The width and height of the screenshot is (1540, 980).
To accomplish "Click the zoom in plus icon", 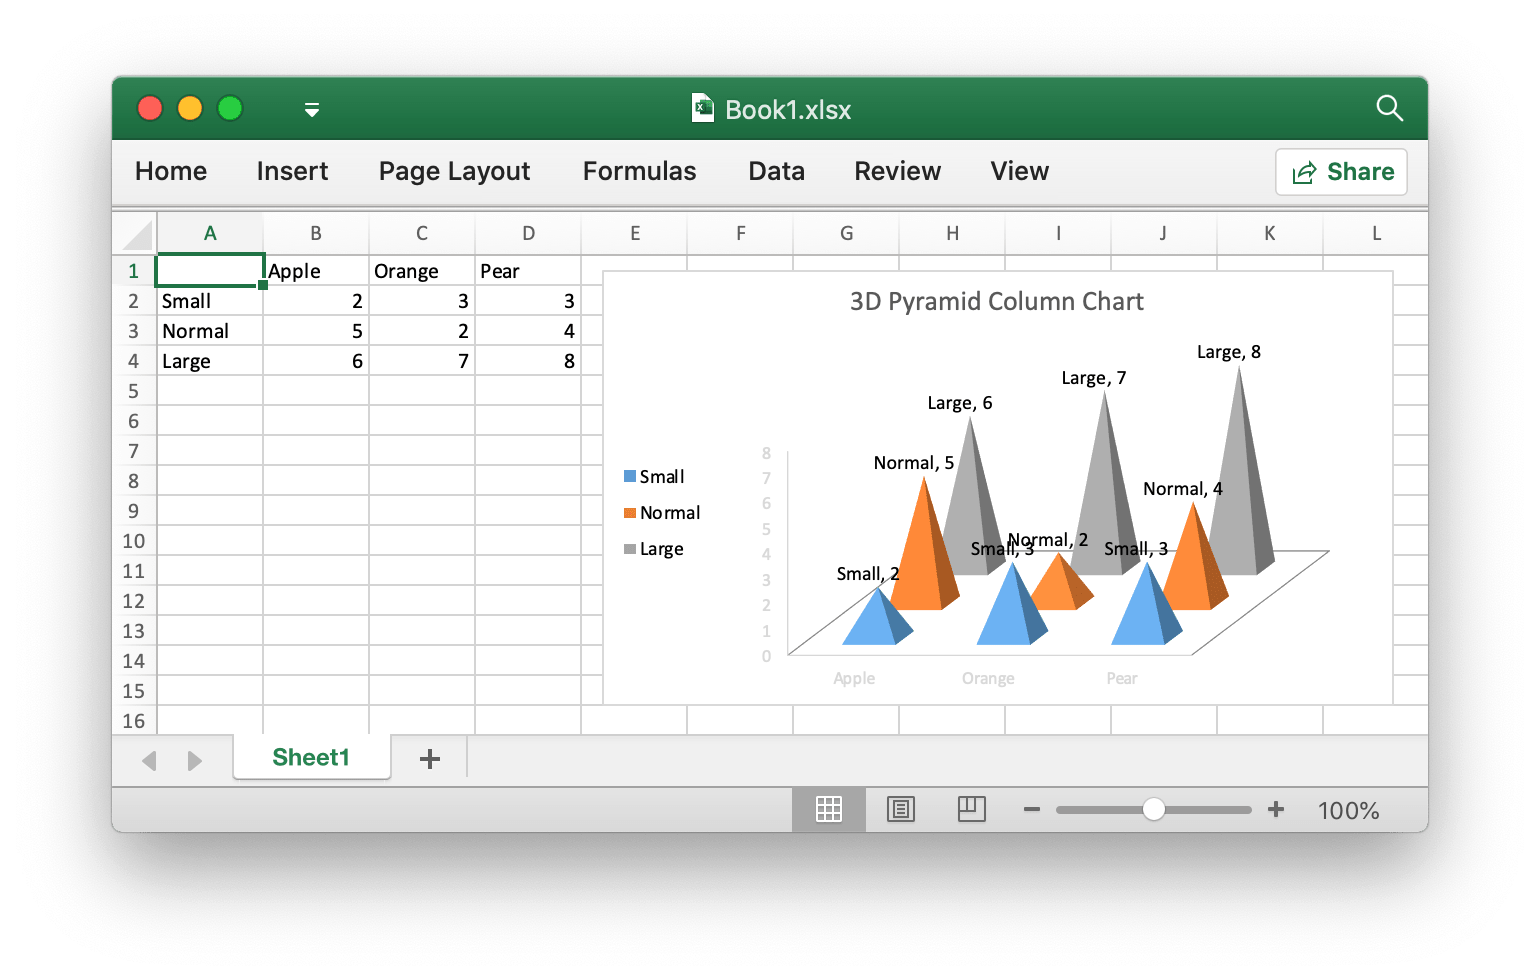I will [1276, 809].
